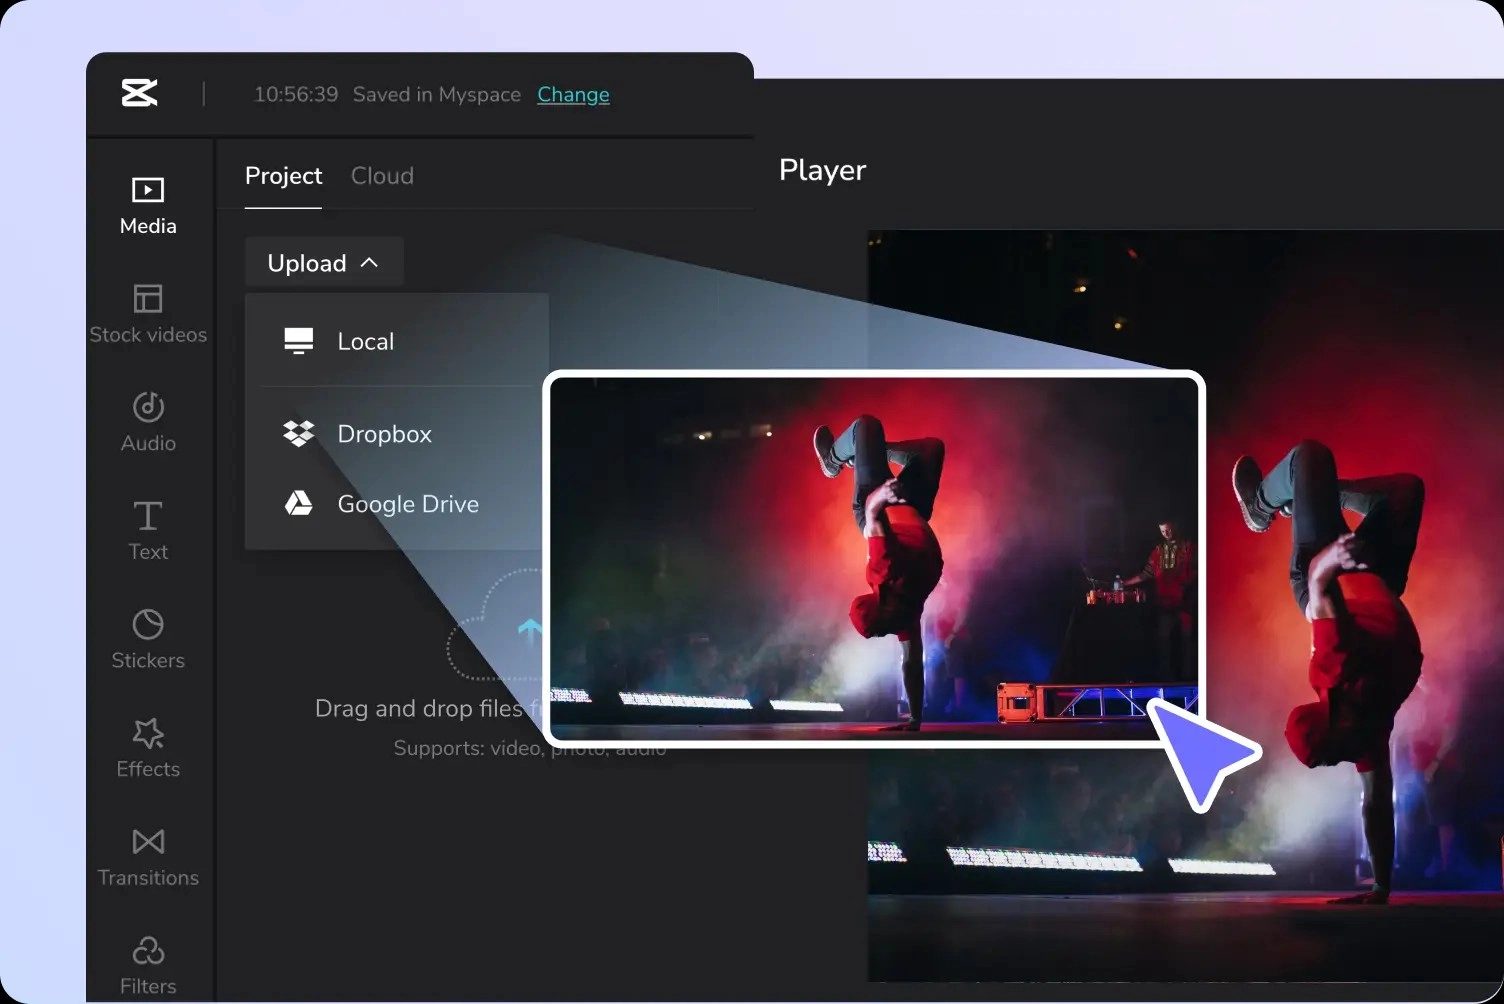
Task: Click the Change link
Action: [573, 95]
